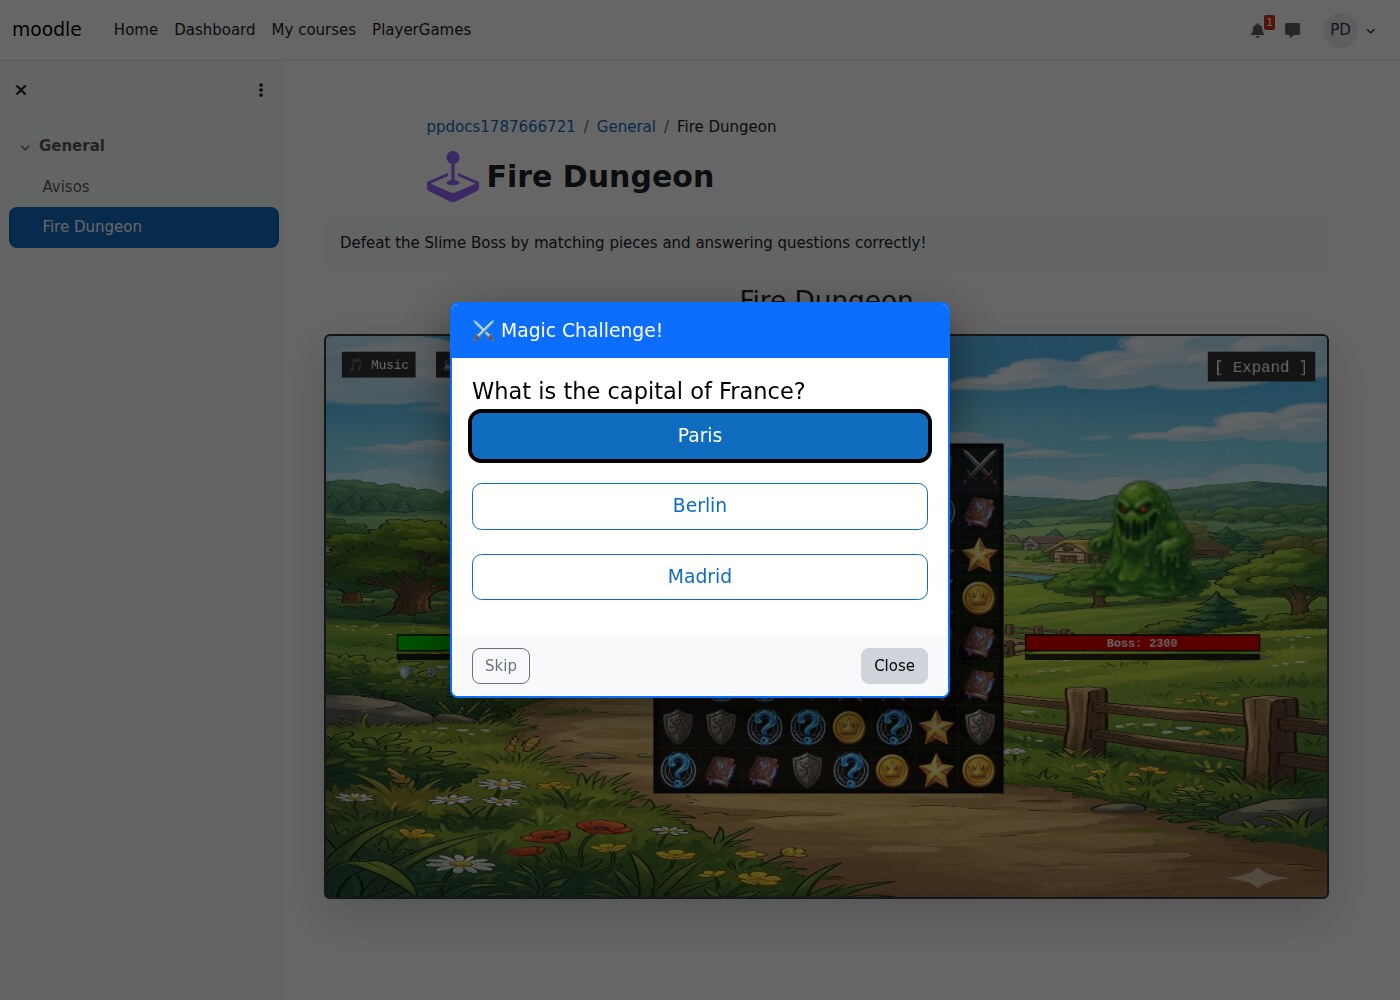Screen dimensions: 1400x1000
Task: Click the red Boss health bar
Action: pyautogui.click(x=1142, y=643)
